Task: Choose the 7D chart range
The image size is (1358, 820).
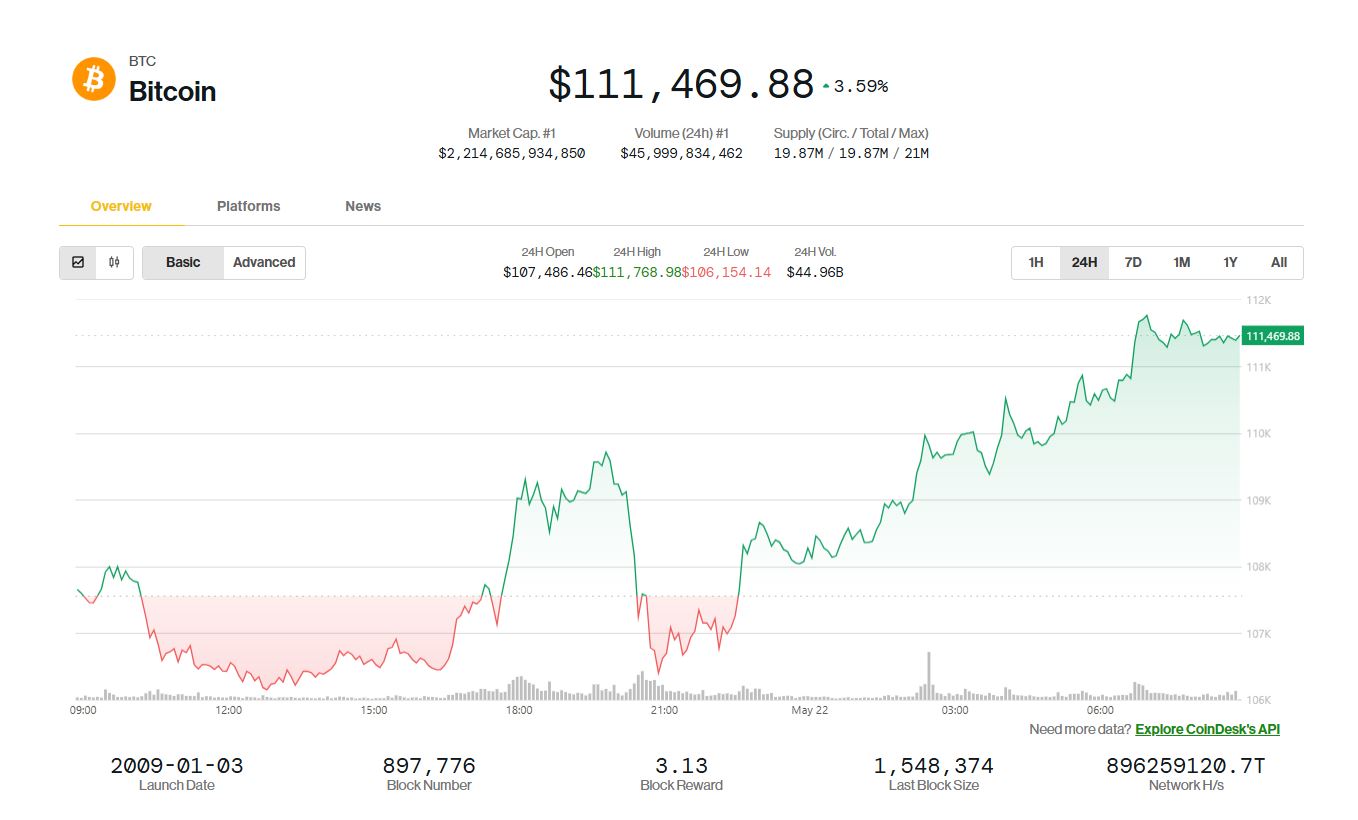Action: pos(1133,263)
